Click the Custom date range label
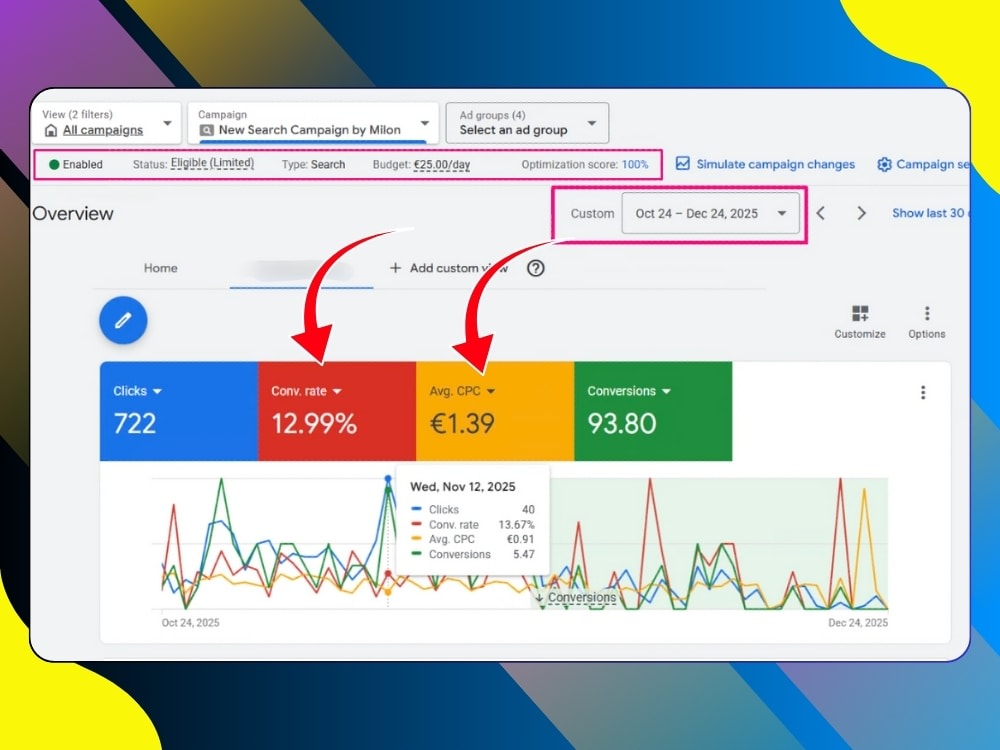1000x750 pixels. [592, 214]
